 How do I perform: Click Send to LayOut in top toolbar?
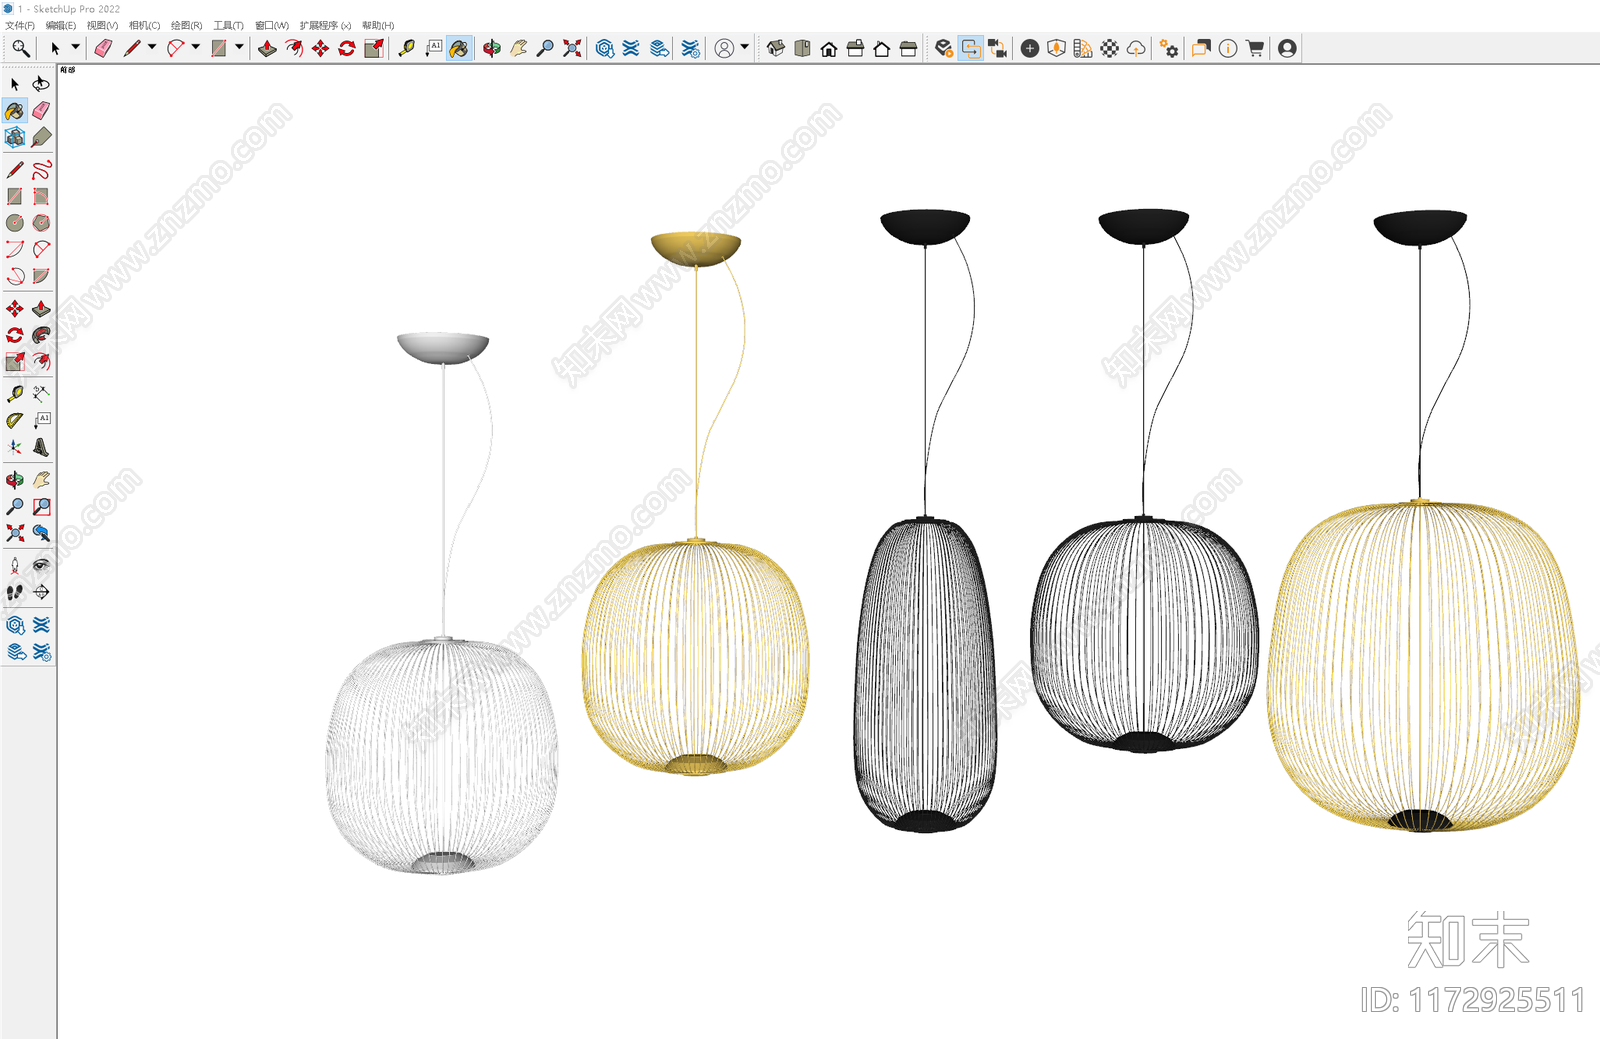(x=659, y=48)
